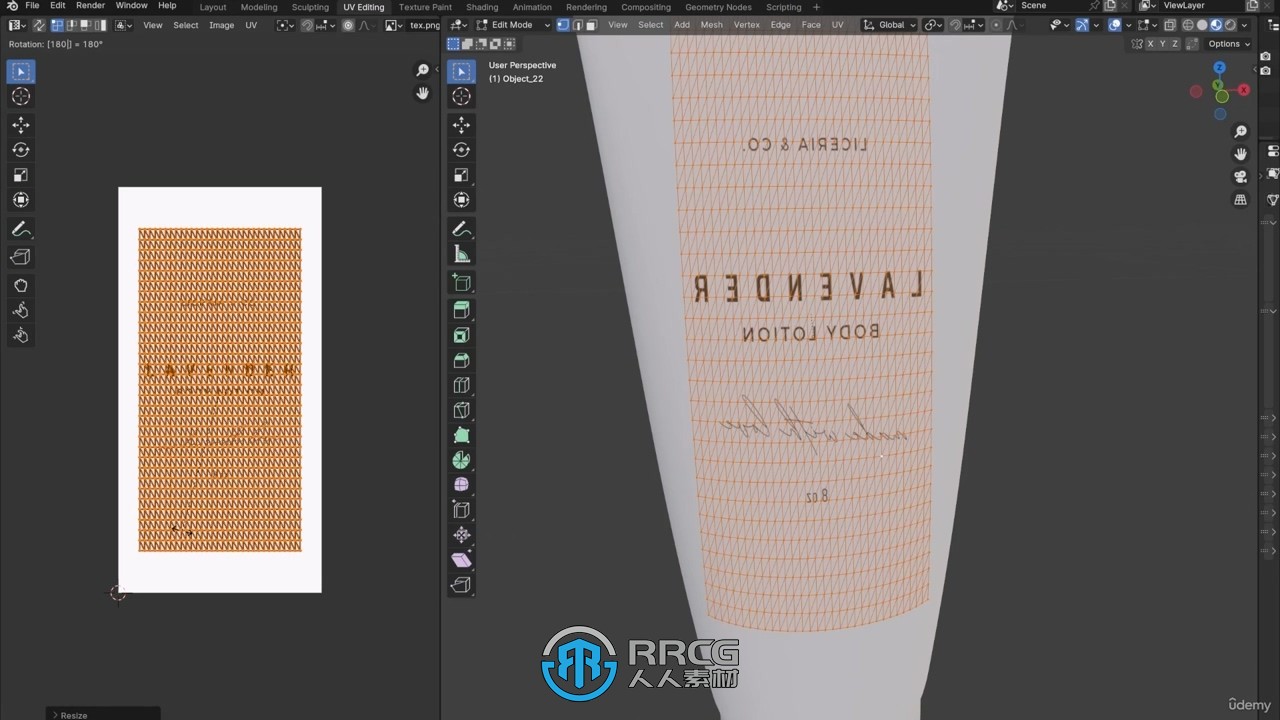Switch to wireframe viewport shading
Screen dimensions: 1280x720
tap(1188, 25)
